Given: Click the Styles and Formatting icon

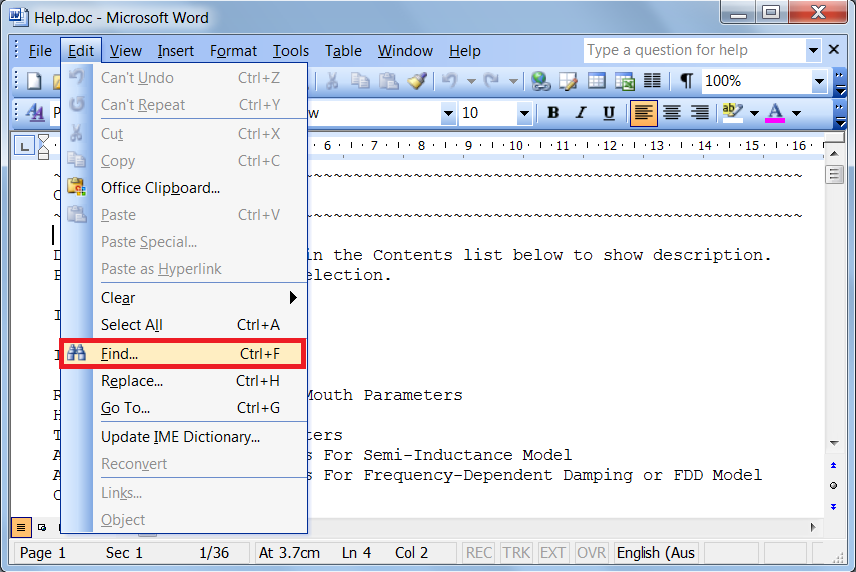Looking at the screenshot, I should pyautogui.click(x=35, y=113).
